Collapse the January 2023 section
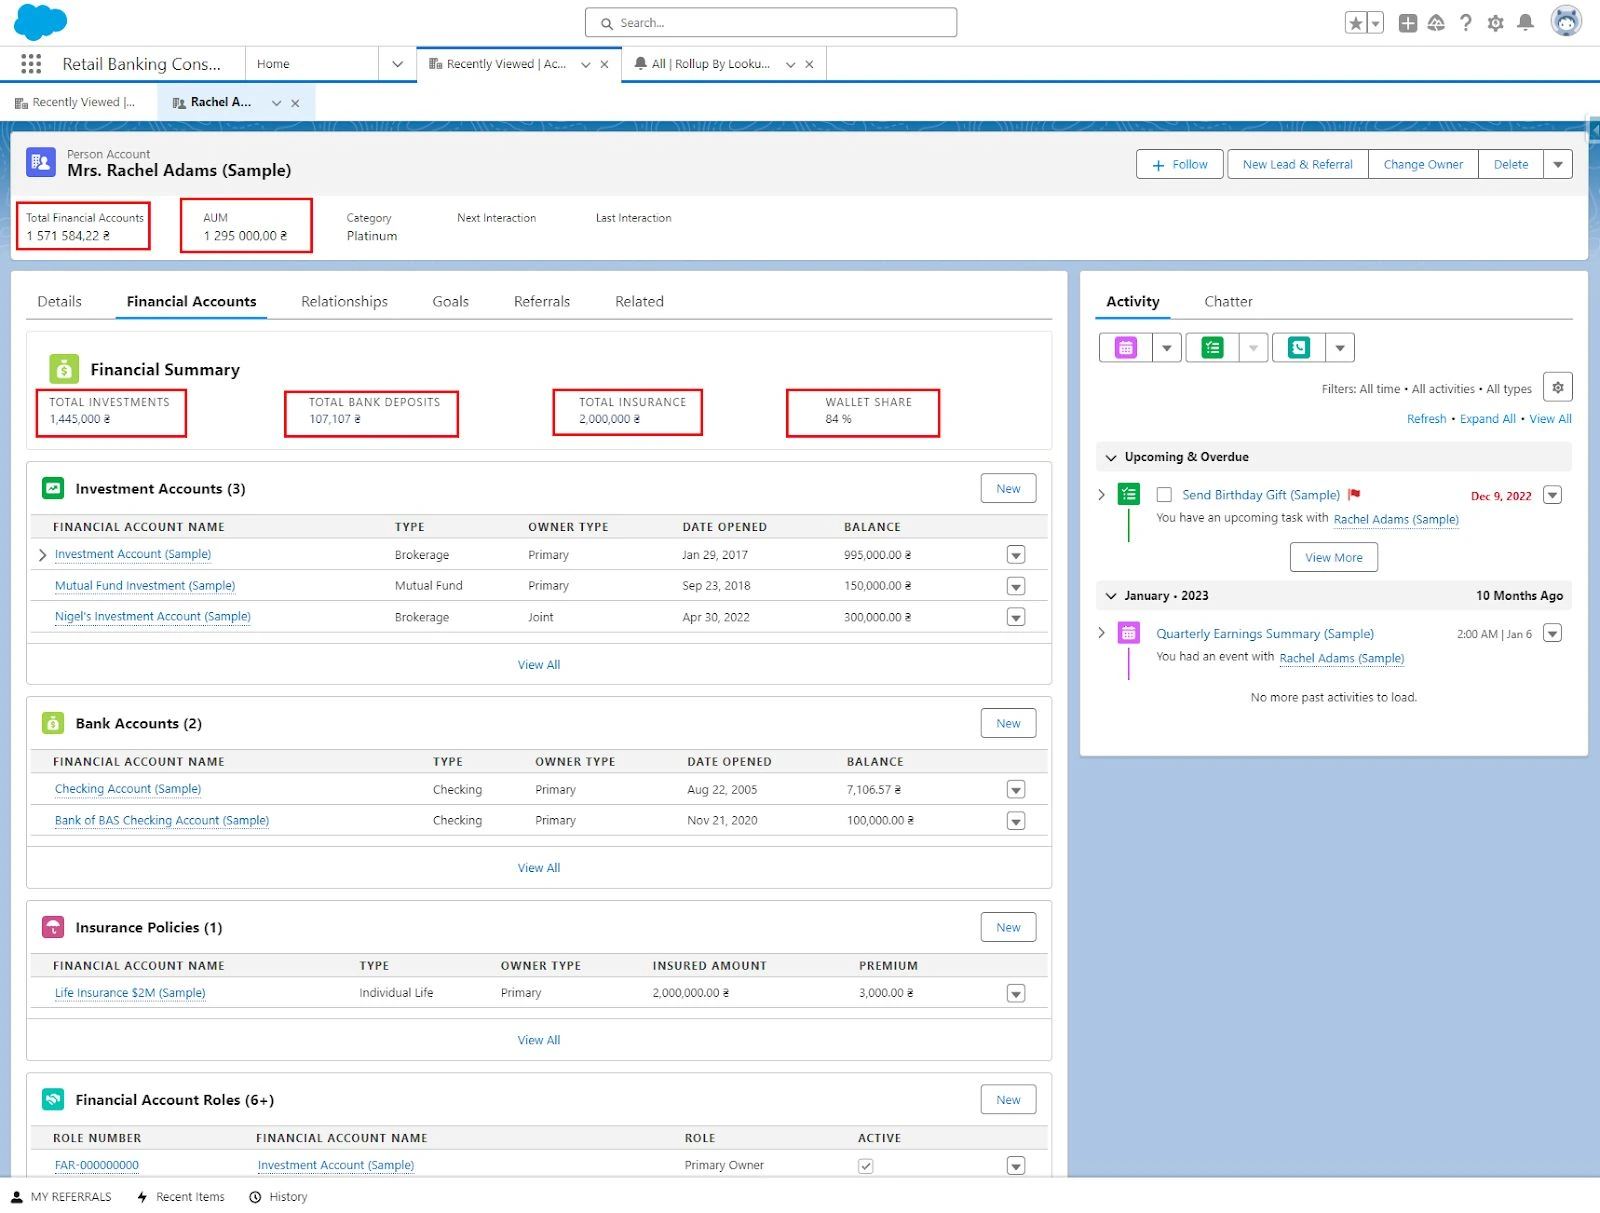The image size is (1600, 1213). coord(1110,596)
